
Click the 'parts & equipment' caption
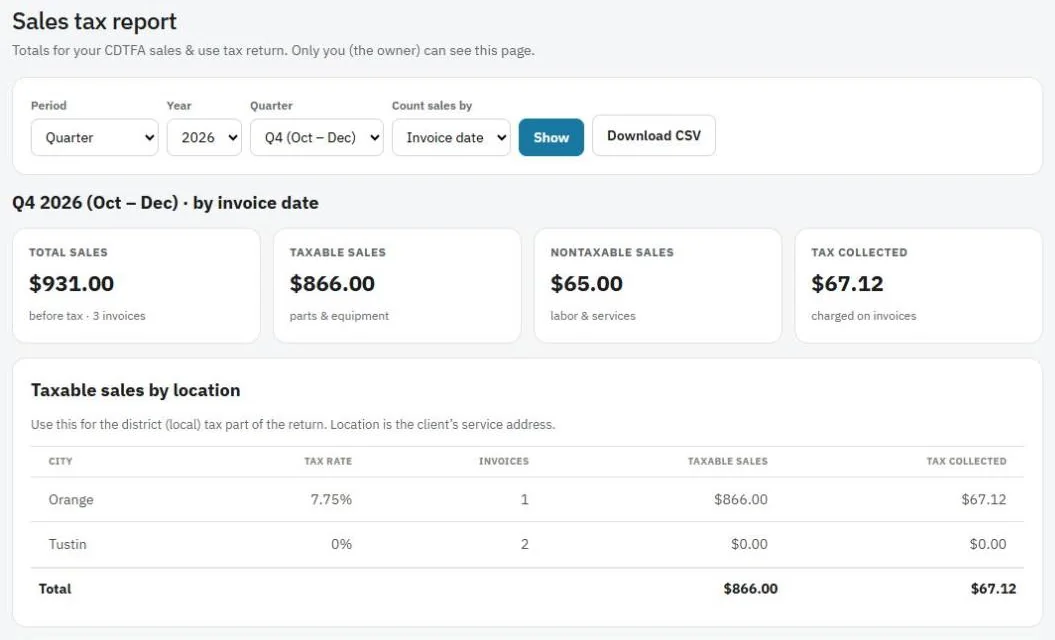tap(339, 316)
